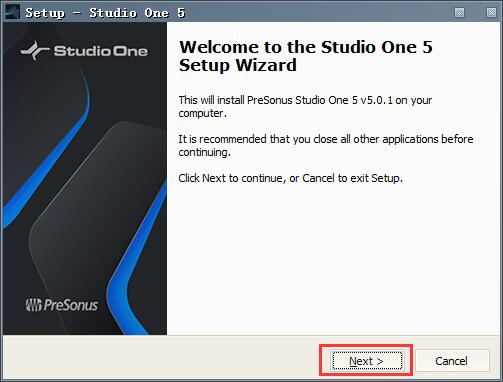The height and width of the screenshot is (382, 503).
Task: Click the PreSonus waveform icon
Action: [x=34, y=305]
